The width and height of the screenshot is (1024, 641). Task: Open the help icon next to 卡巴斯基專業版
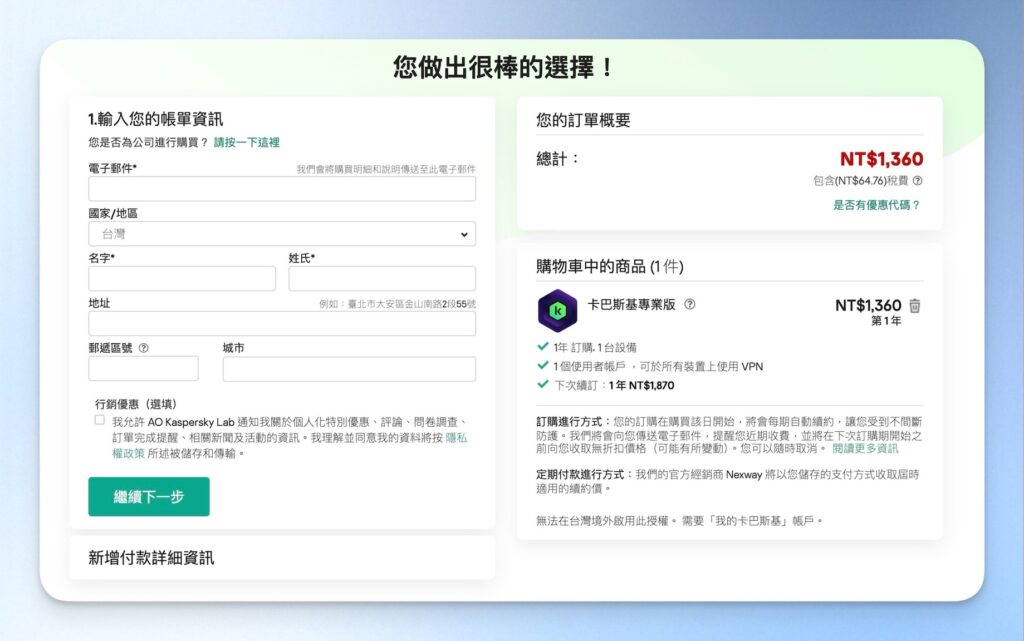(x=690, y=304)
